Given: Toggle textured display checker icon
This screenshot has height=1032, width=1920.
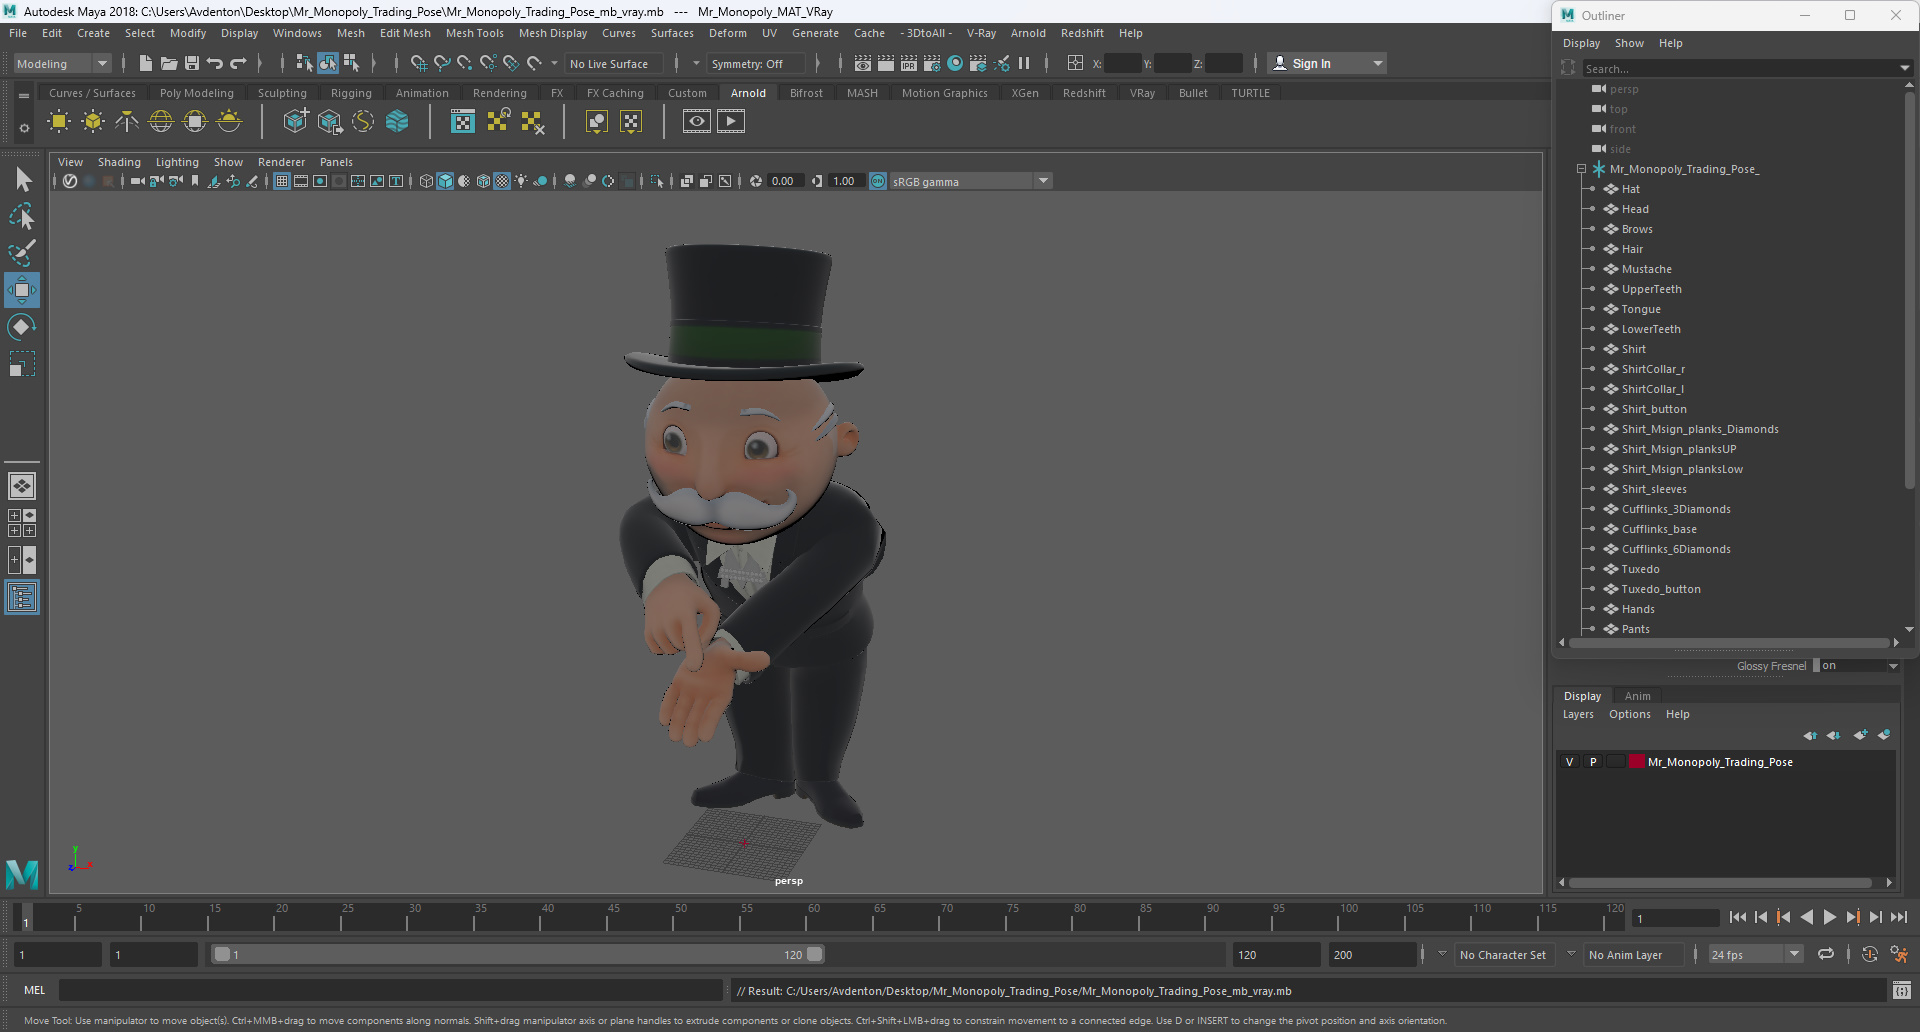Looking at the screenshot, I should click(502, 181).
